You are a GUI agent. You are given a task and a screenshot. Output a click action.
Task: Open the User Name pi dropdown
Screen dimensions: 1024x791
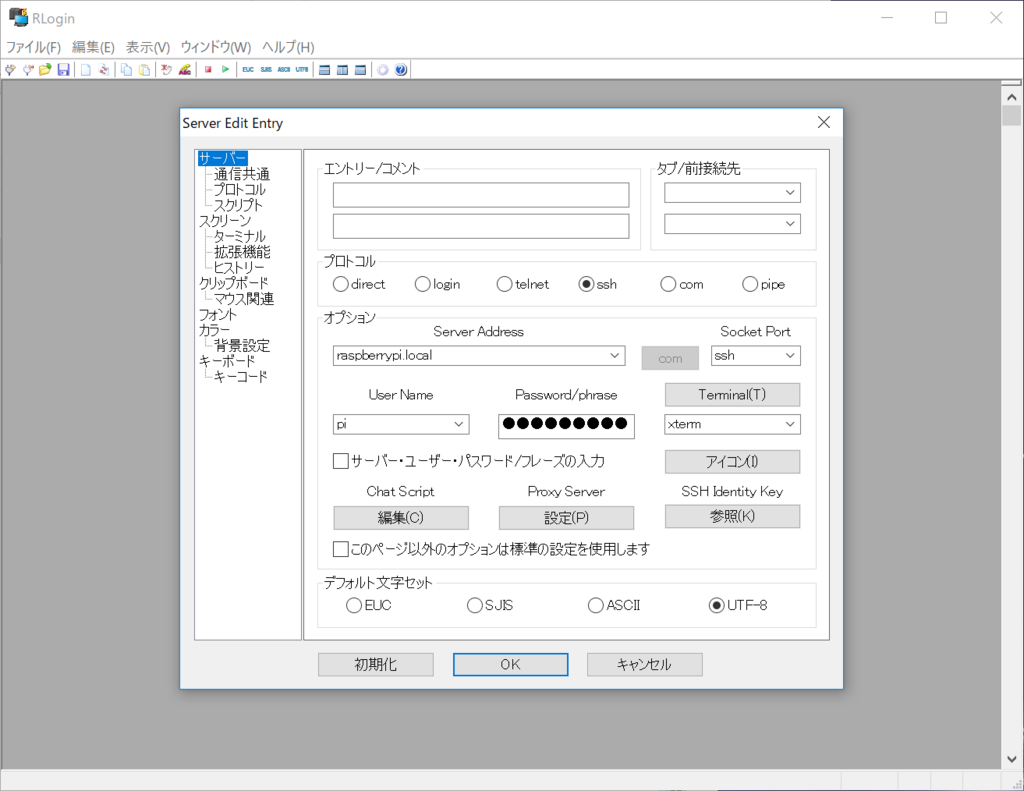point(458,425)
